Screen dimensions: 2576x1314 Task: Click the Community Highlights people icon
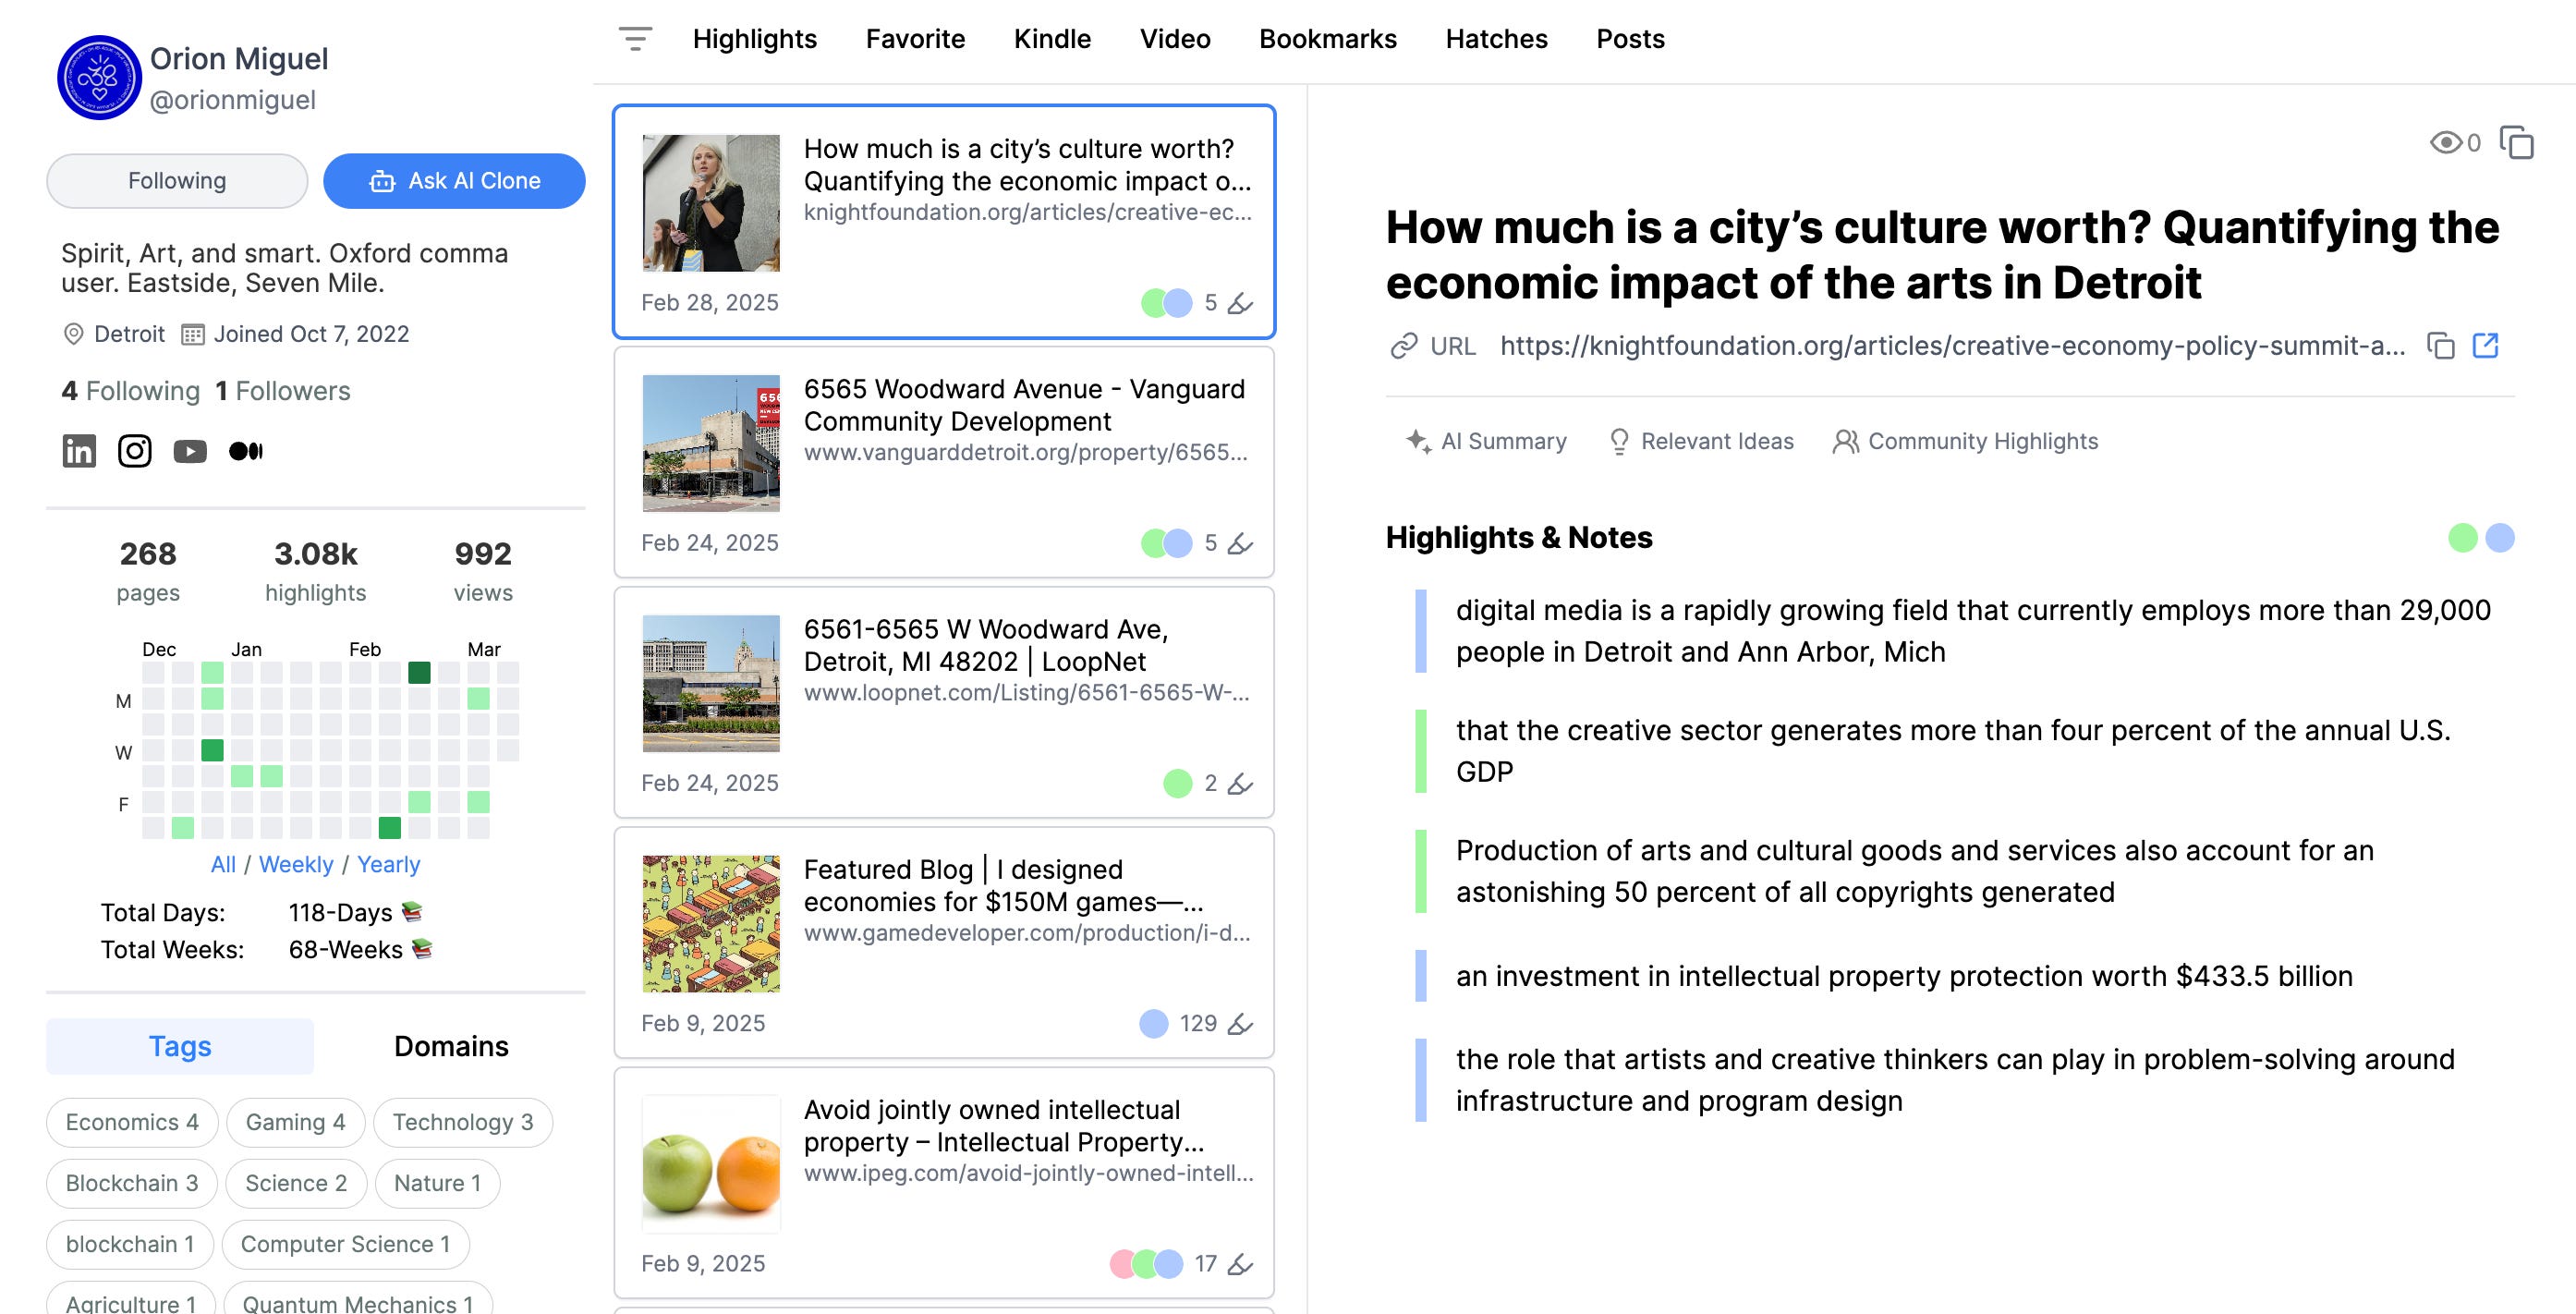(x=1845, y=441)
